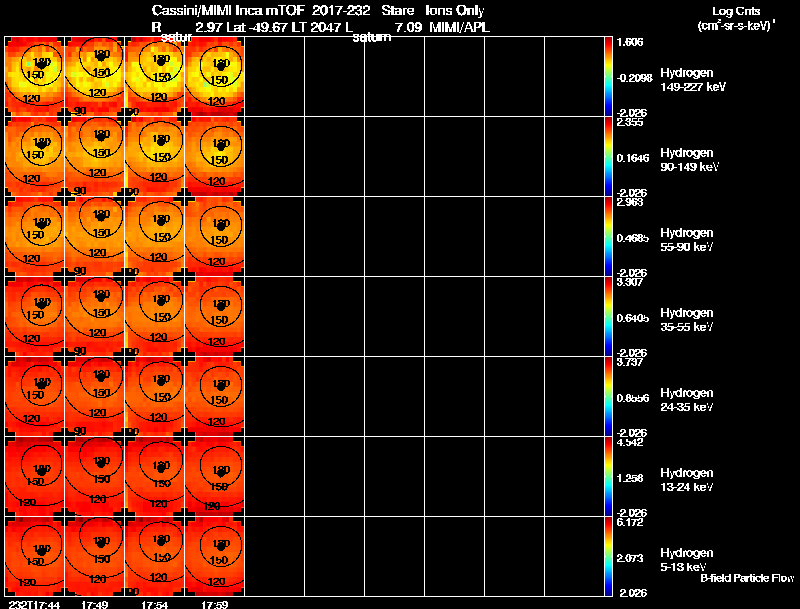Click the 'Hydrogen 90-149 keV' label
Image resolution: width=800 pixels, height=609 pixels.
click(690, 160)
